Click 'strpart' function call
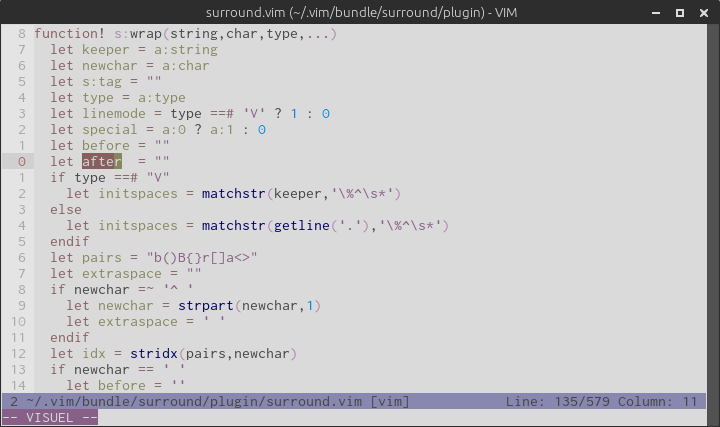 pos(206,306)
